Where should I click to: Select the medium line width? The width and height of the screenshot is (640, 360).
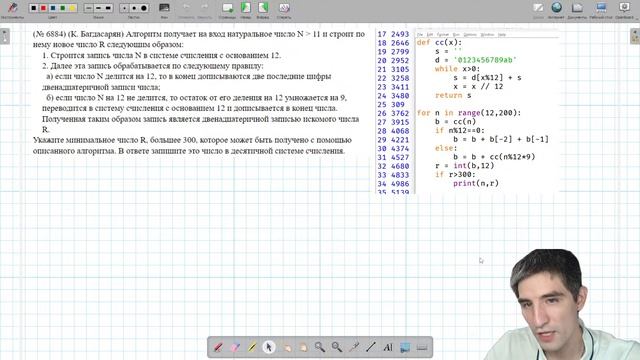[98, 8]
